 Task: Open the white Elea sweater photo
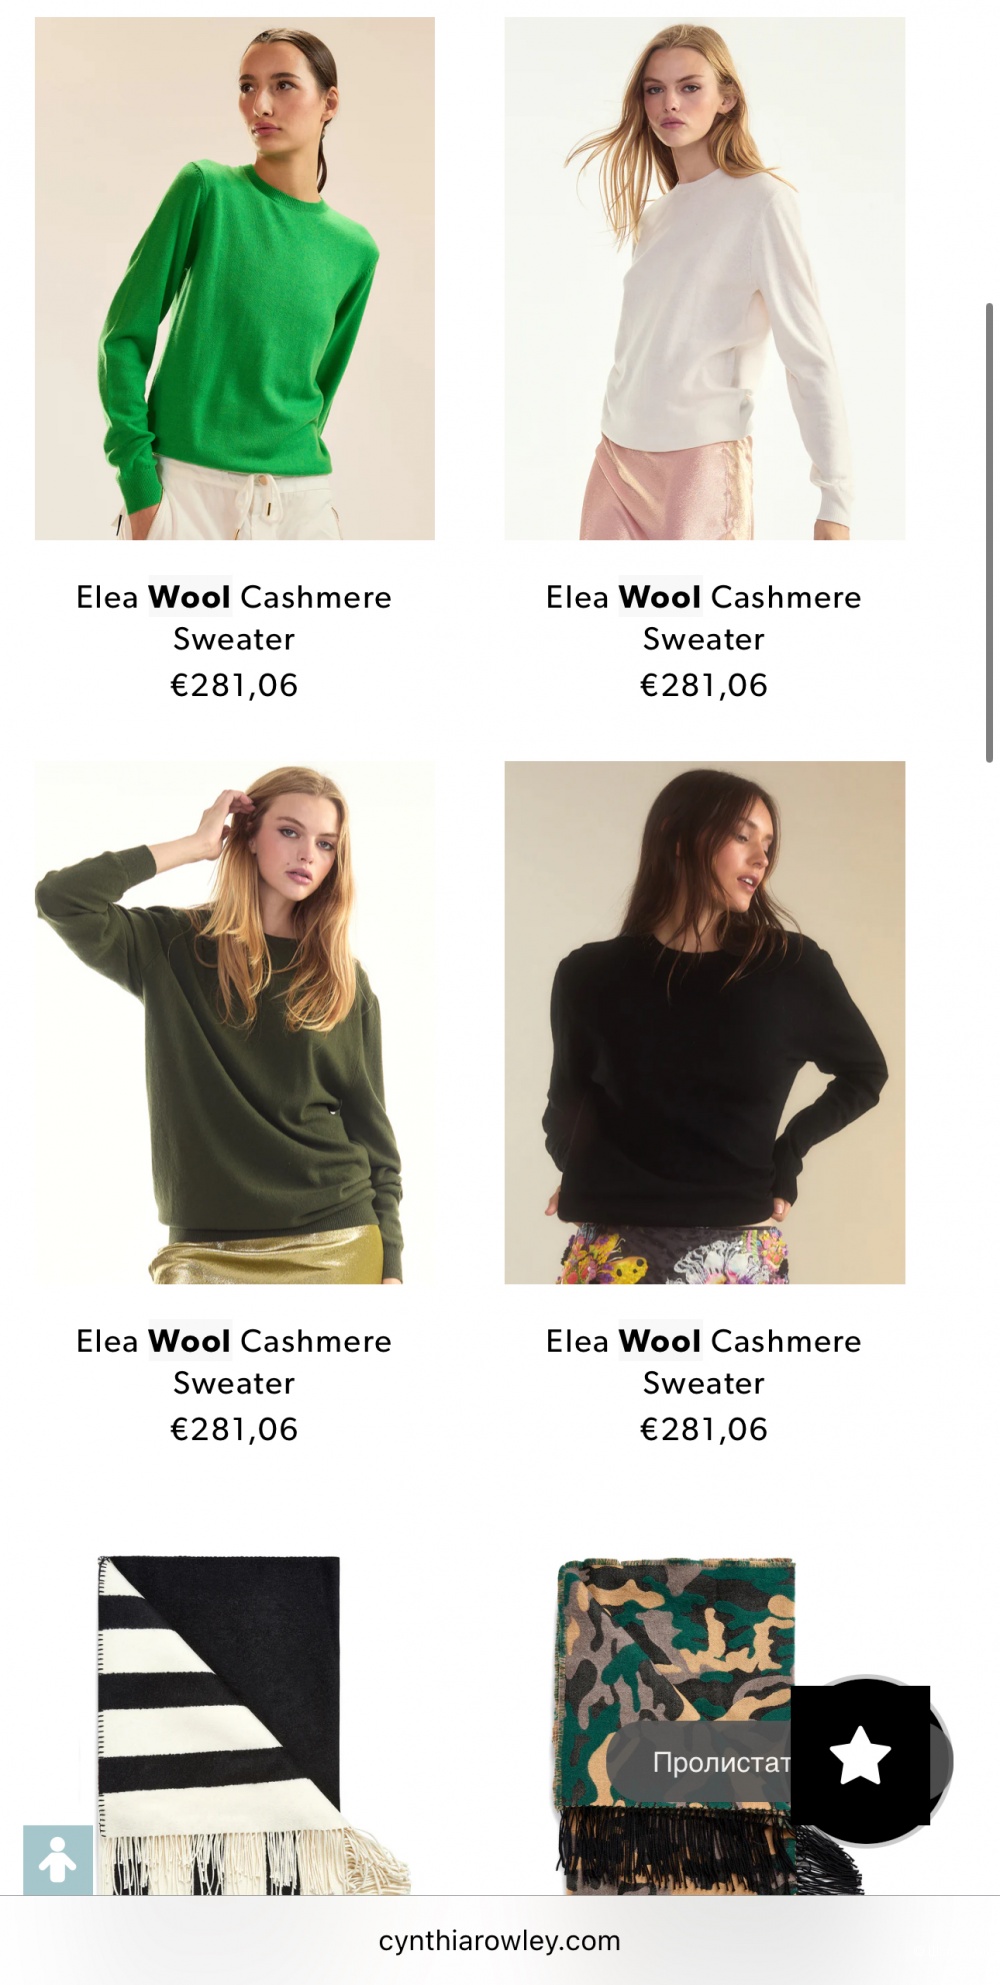(705, 278)
